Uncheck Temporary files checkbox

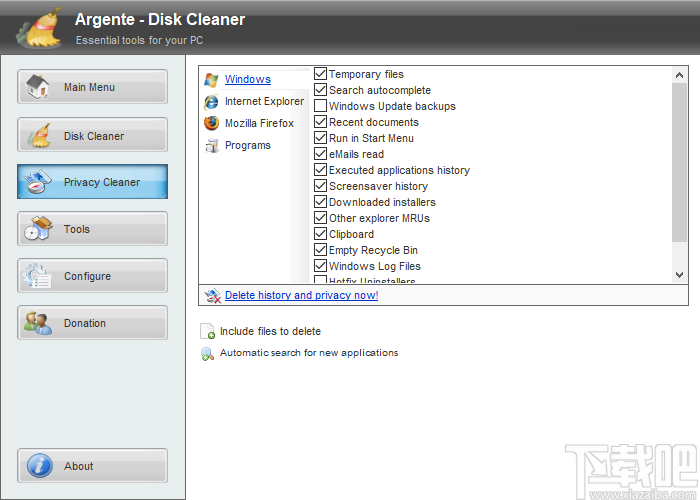[320, 74]
